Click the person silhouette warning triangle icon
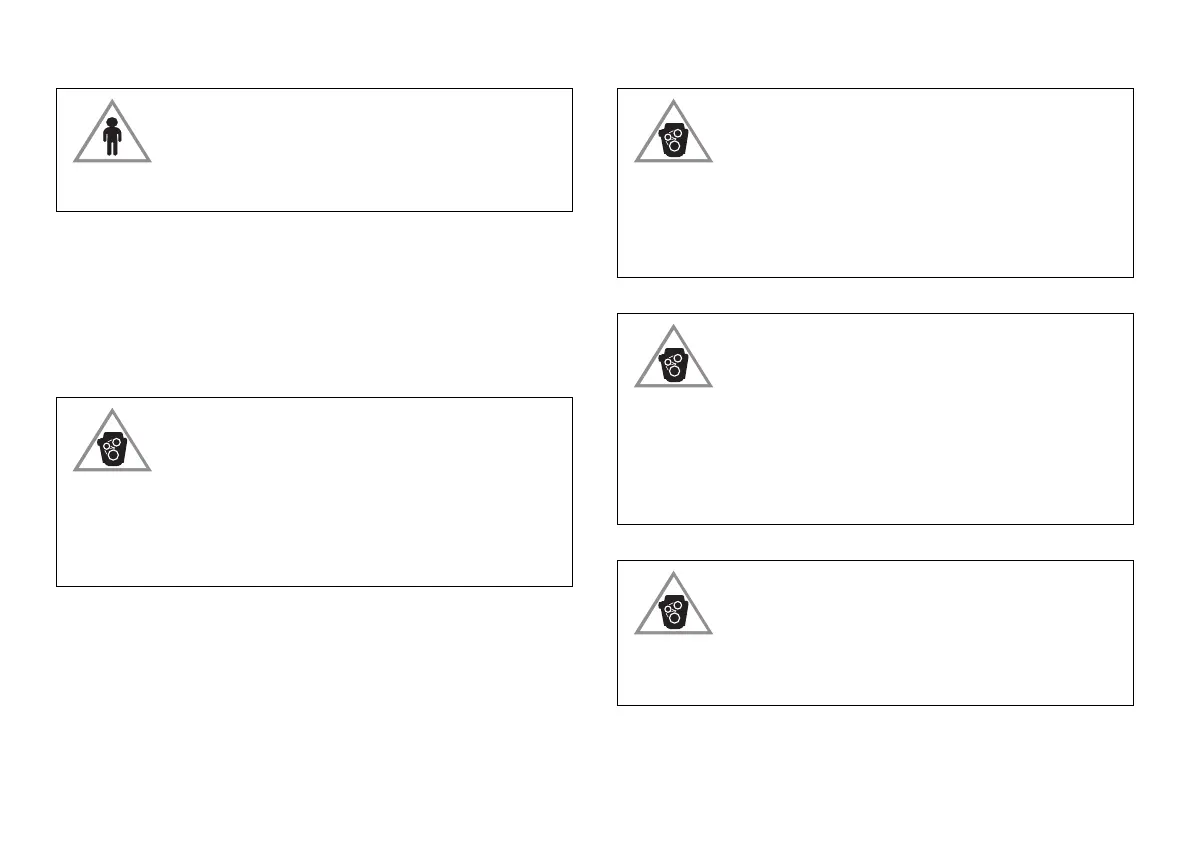Image resolution: width=1190 pixels, height=850 pixels. tap(112, 131)
